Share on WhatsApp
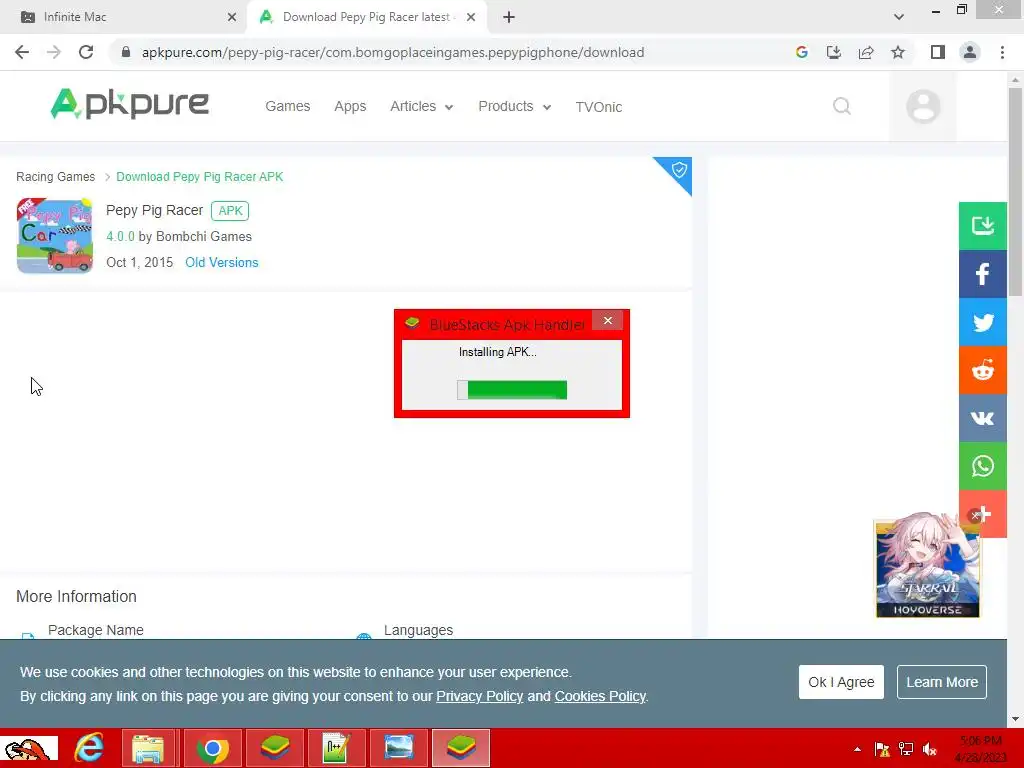Screen dimensions: 1024x768 [x=982, y=466]
